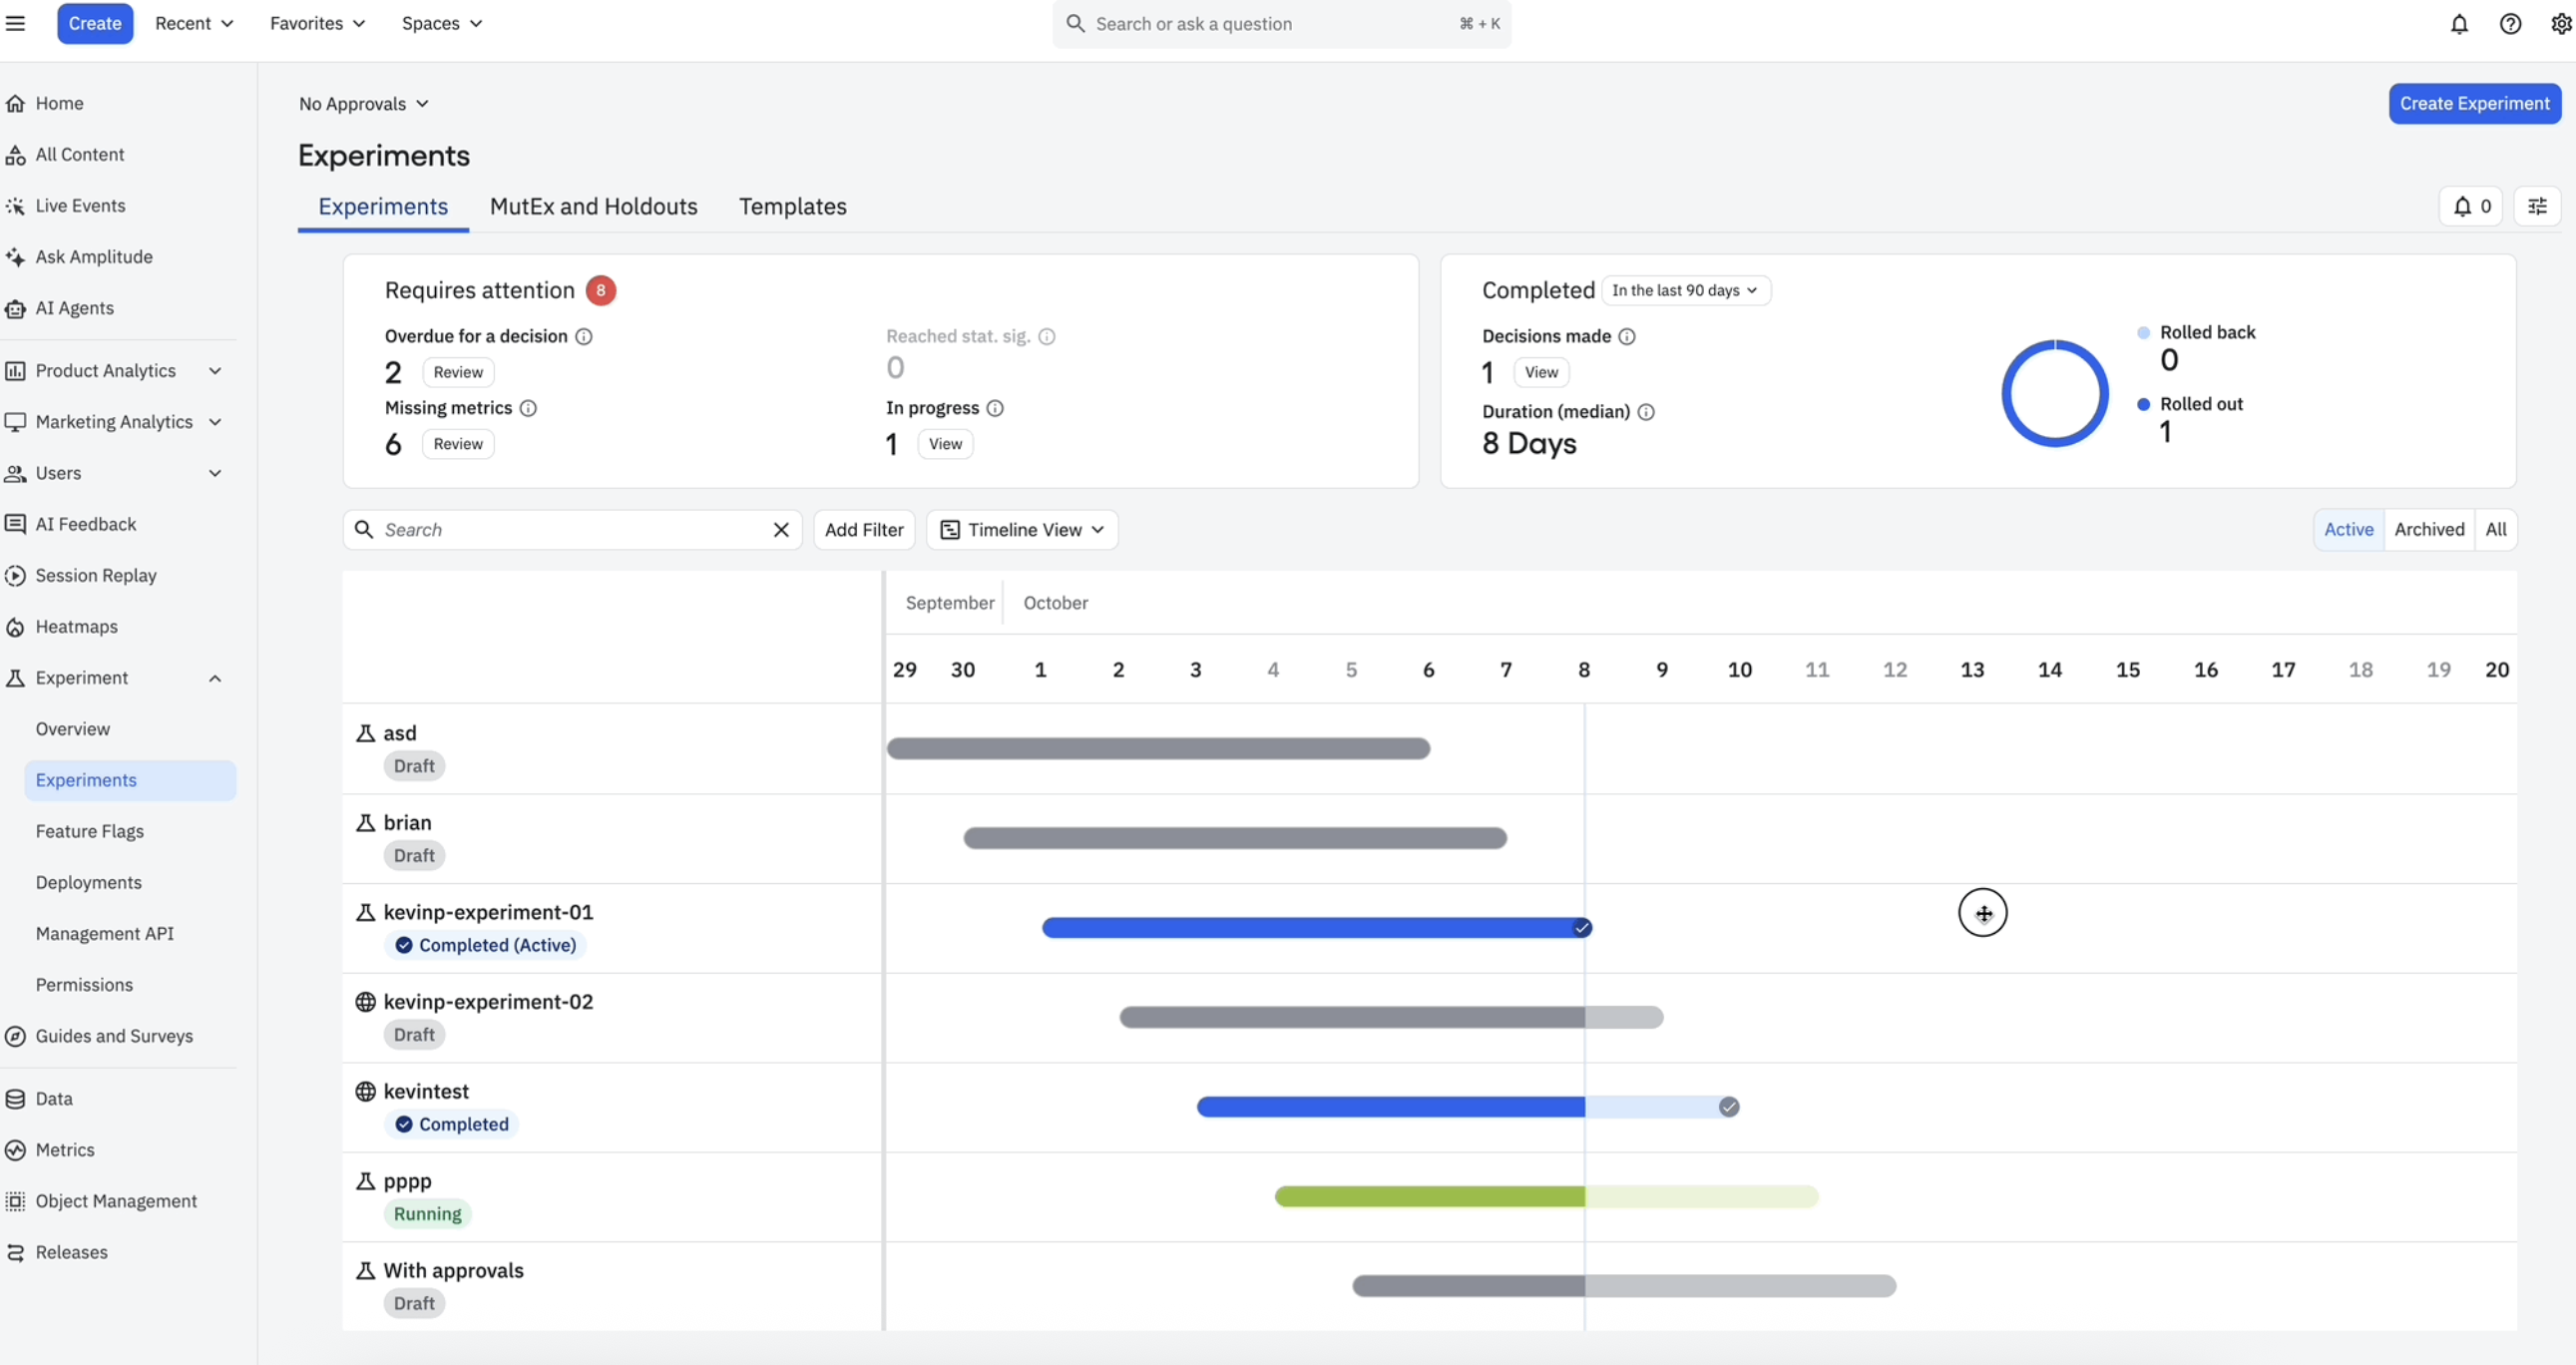Open the settings gear icon
Viewport: 2576px width, 1365px height.
point(2560,24)
